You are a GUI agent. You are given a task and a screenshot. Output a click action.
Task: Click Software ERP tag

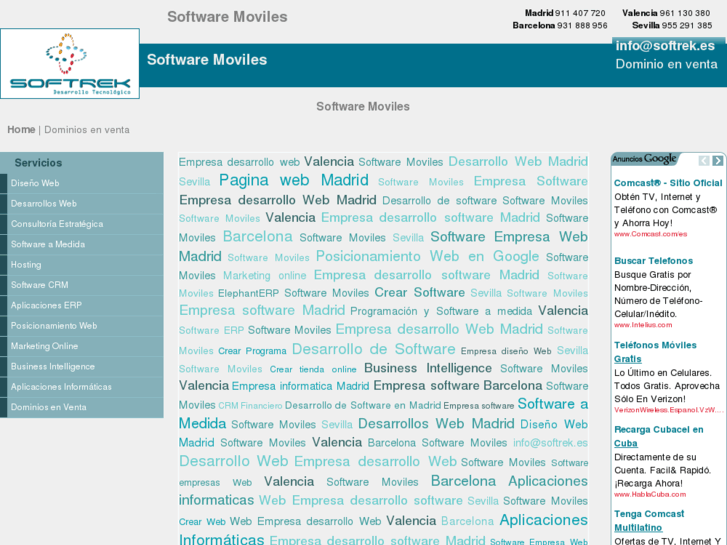pos(211,330)
